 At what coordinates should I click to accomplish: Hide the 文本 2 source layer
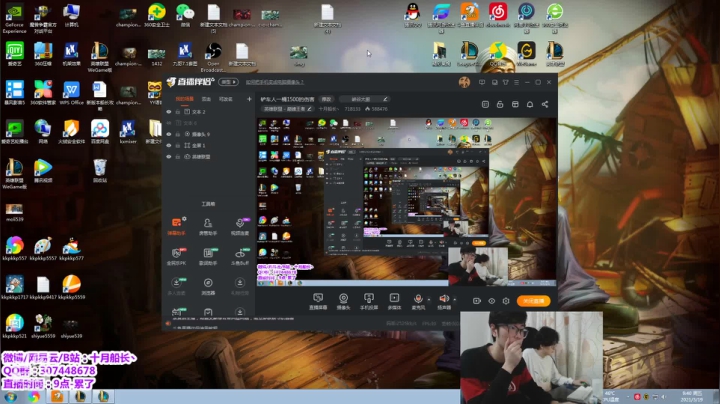(x=169, y=112)
